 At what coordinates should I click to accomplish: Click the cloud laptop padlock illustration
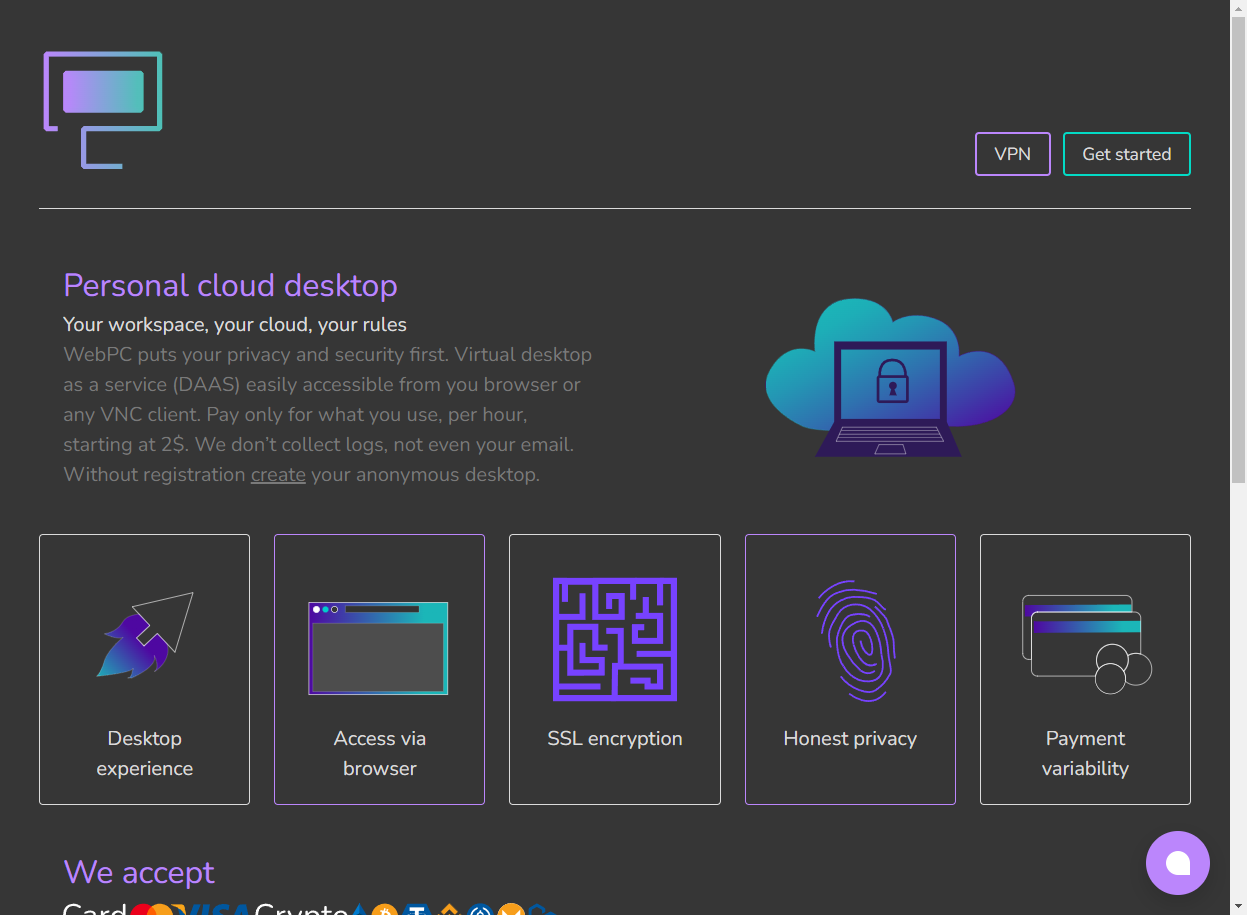pos(890,378)
